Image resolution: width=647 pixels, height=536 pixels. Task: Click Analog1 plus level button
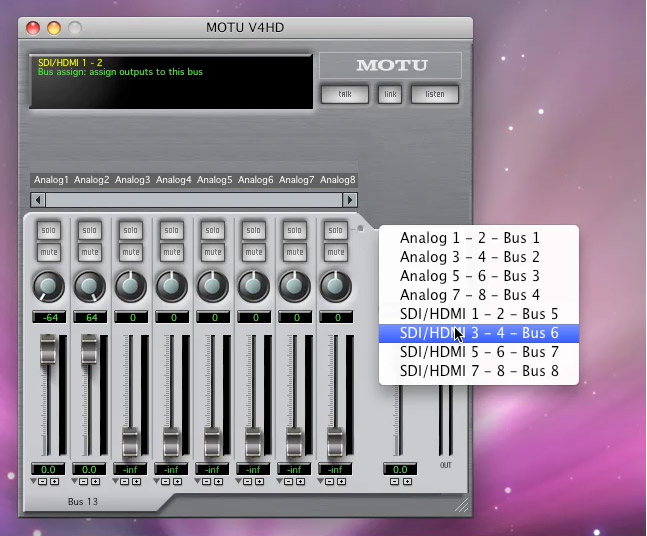(x=54, y=482)
